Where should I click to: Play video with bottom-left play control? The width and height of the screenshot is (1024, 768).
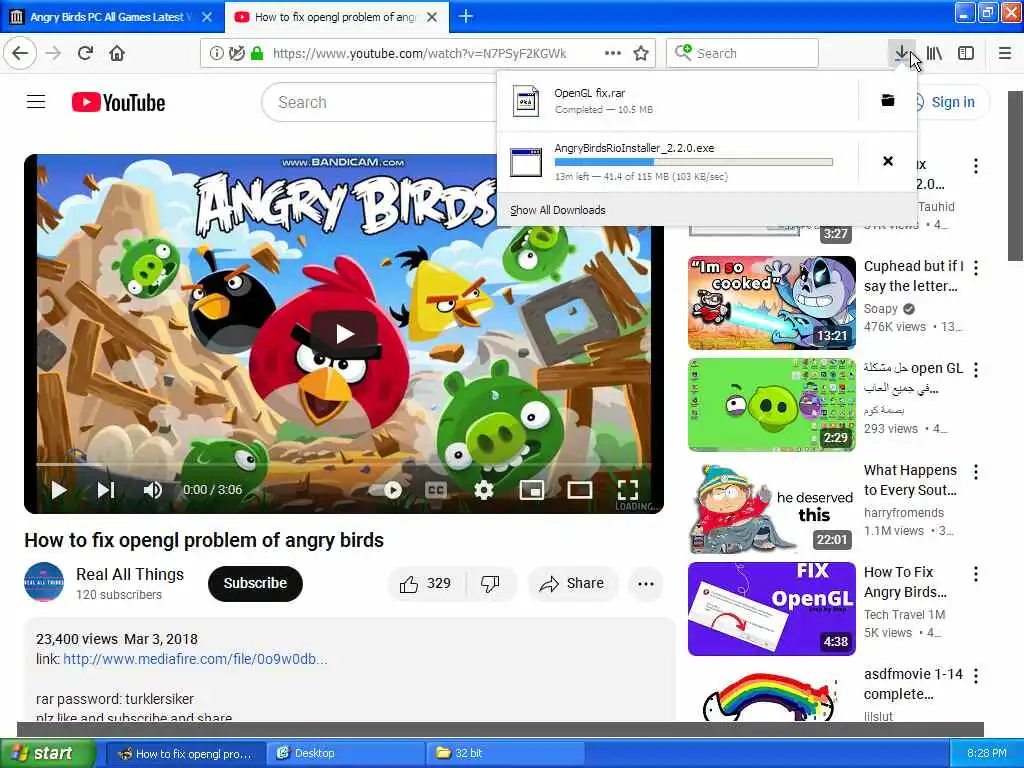59,490
